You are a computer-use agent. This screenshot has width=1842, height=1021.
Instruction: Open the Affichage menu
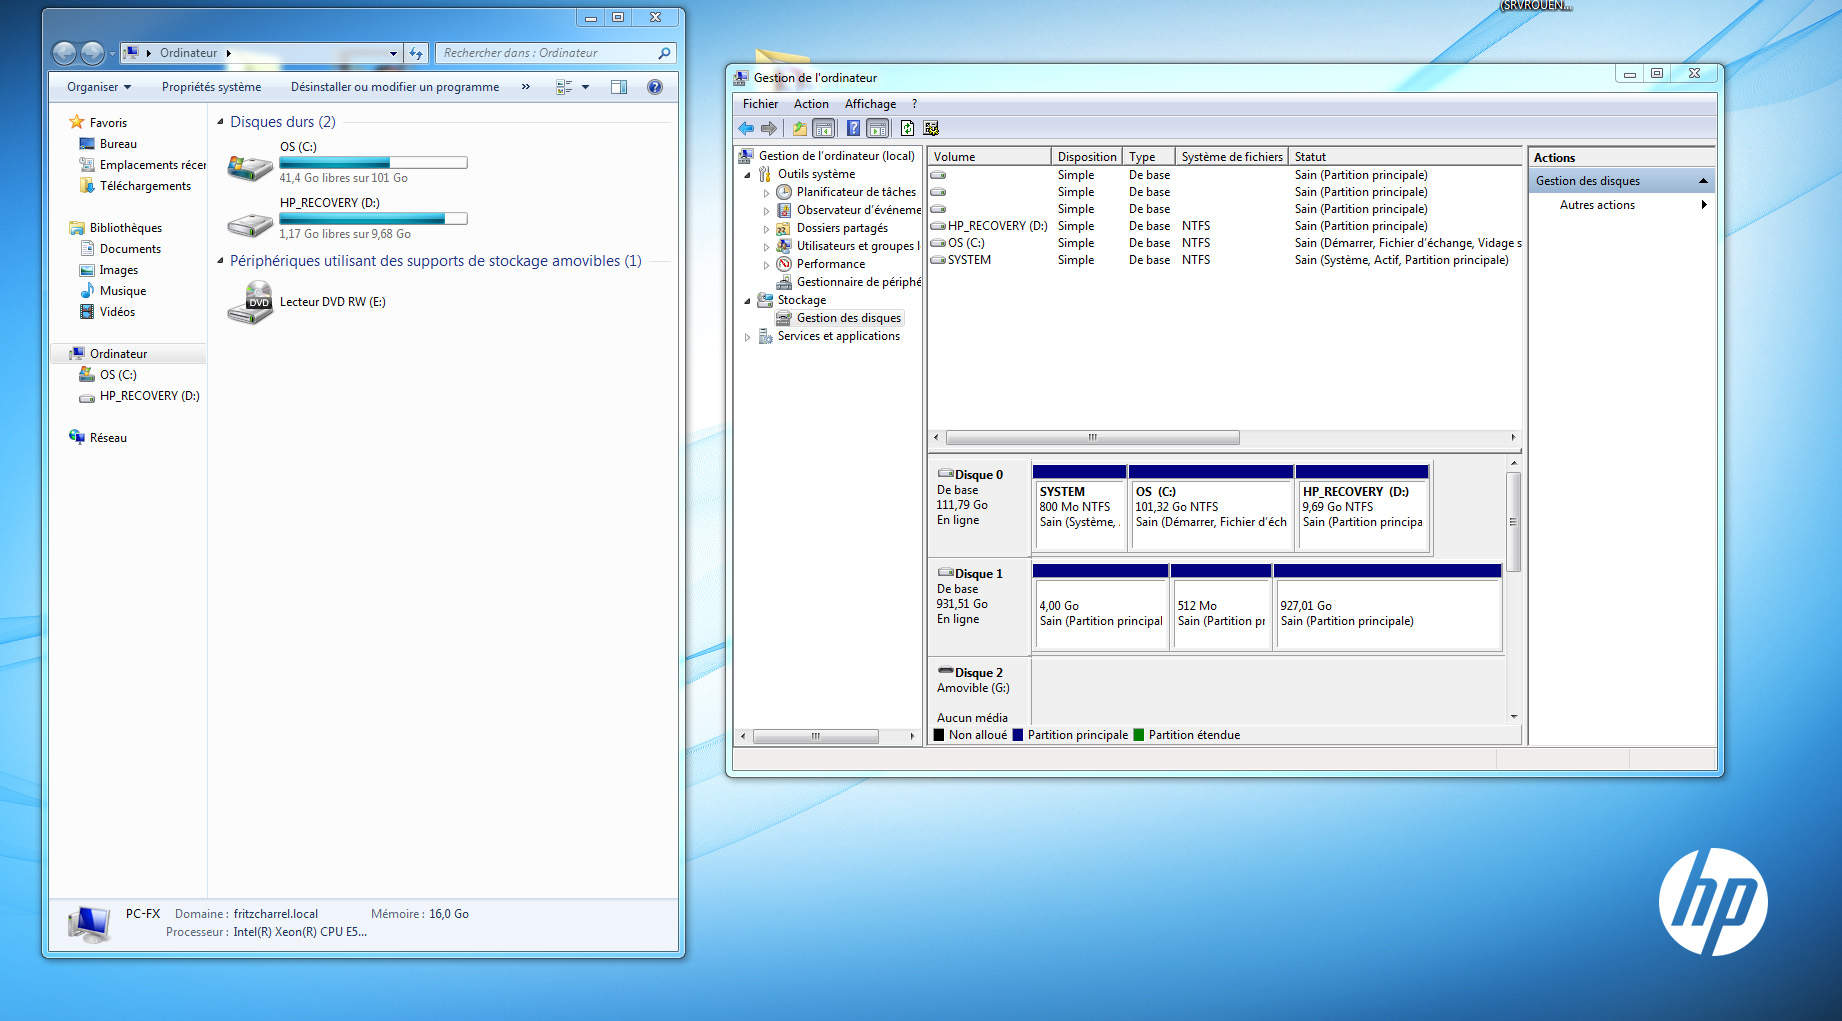[x=870, y=104]
